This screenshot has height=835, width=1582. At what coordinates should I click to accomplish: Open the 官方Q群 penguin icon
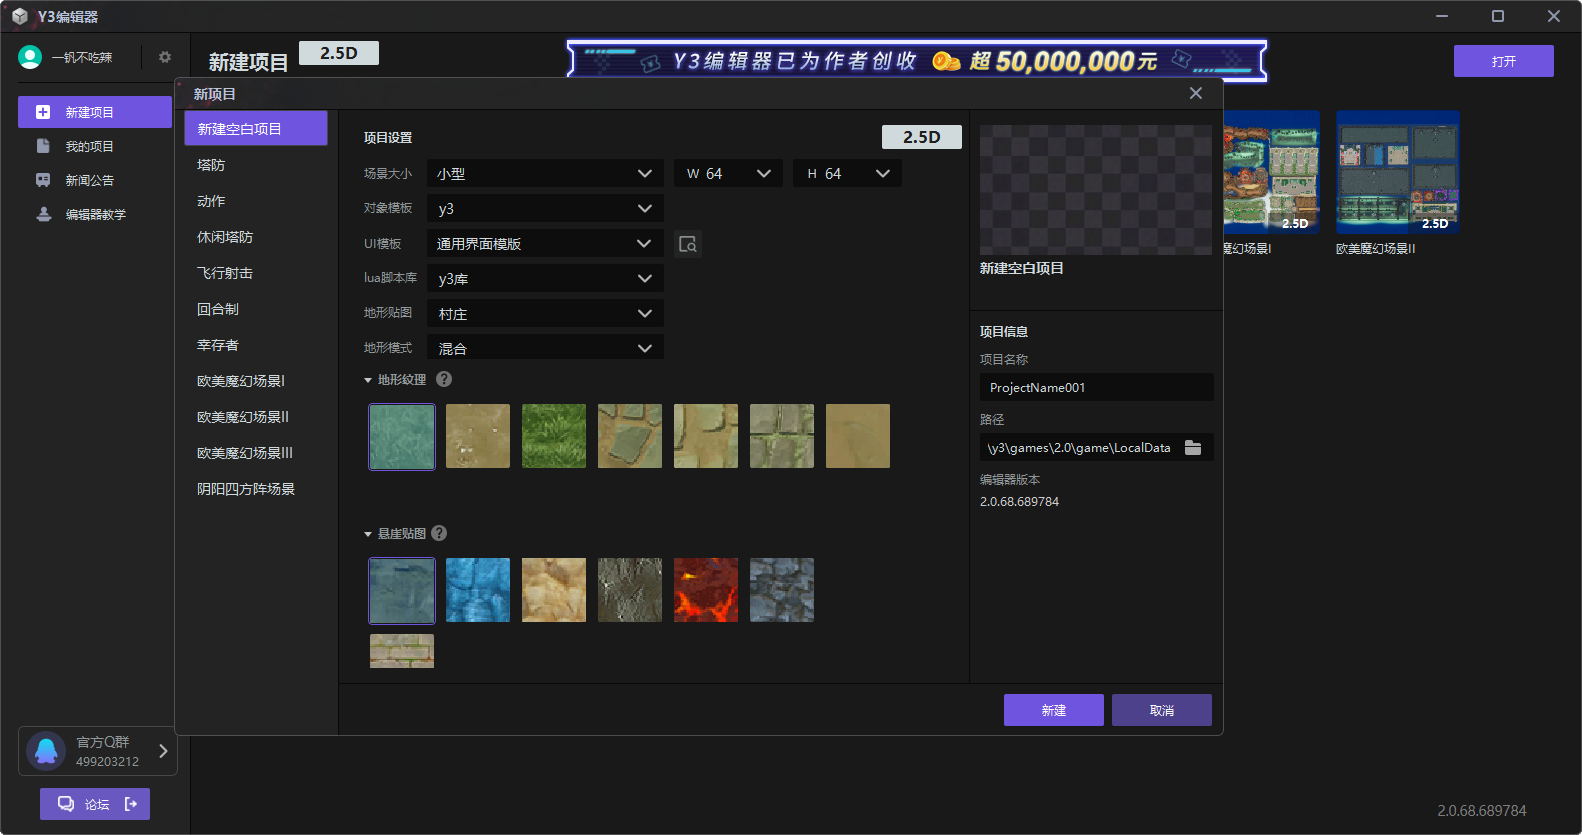pos(46,750)
